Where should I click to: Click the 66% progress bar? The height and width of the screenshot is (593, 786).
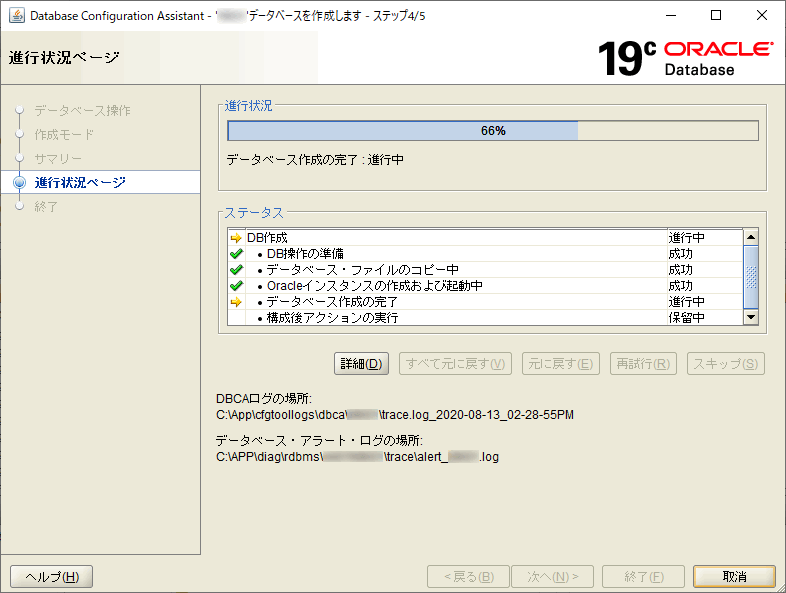point(493,131)
